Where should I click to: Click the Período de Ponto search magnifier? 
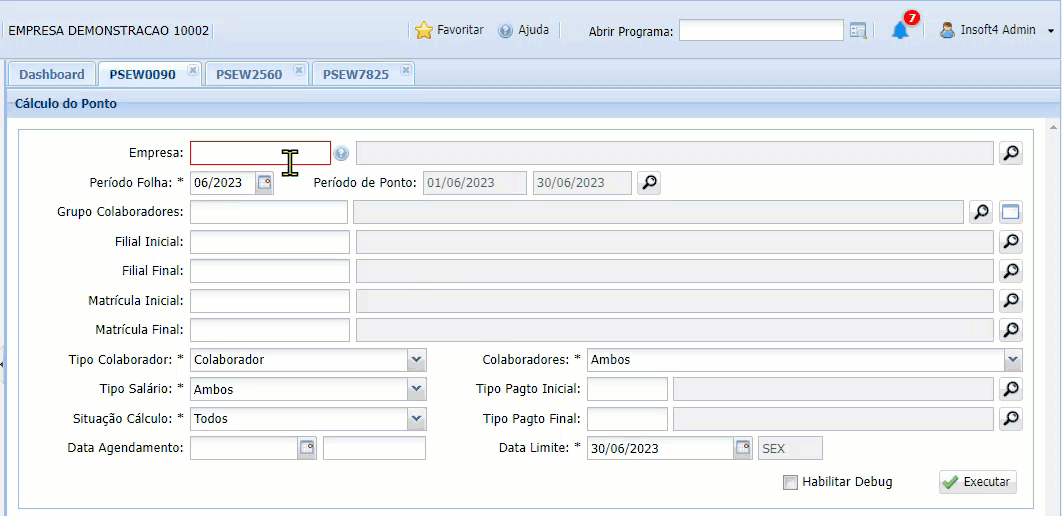[649, 183]
